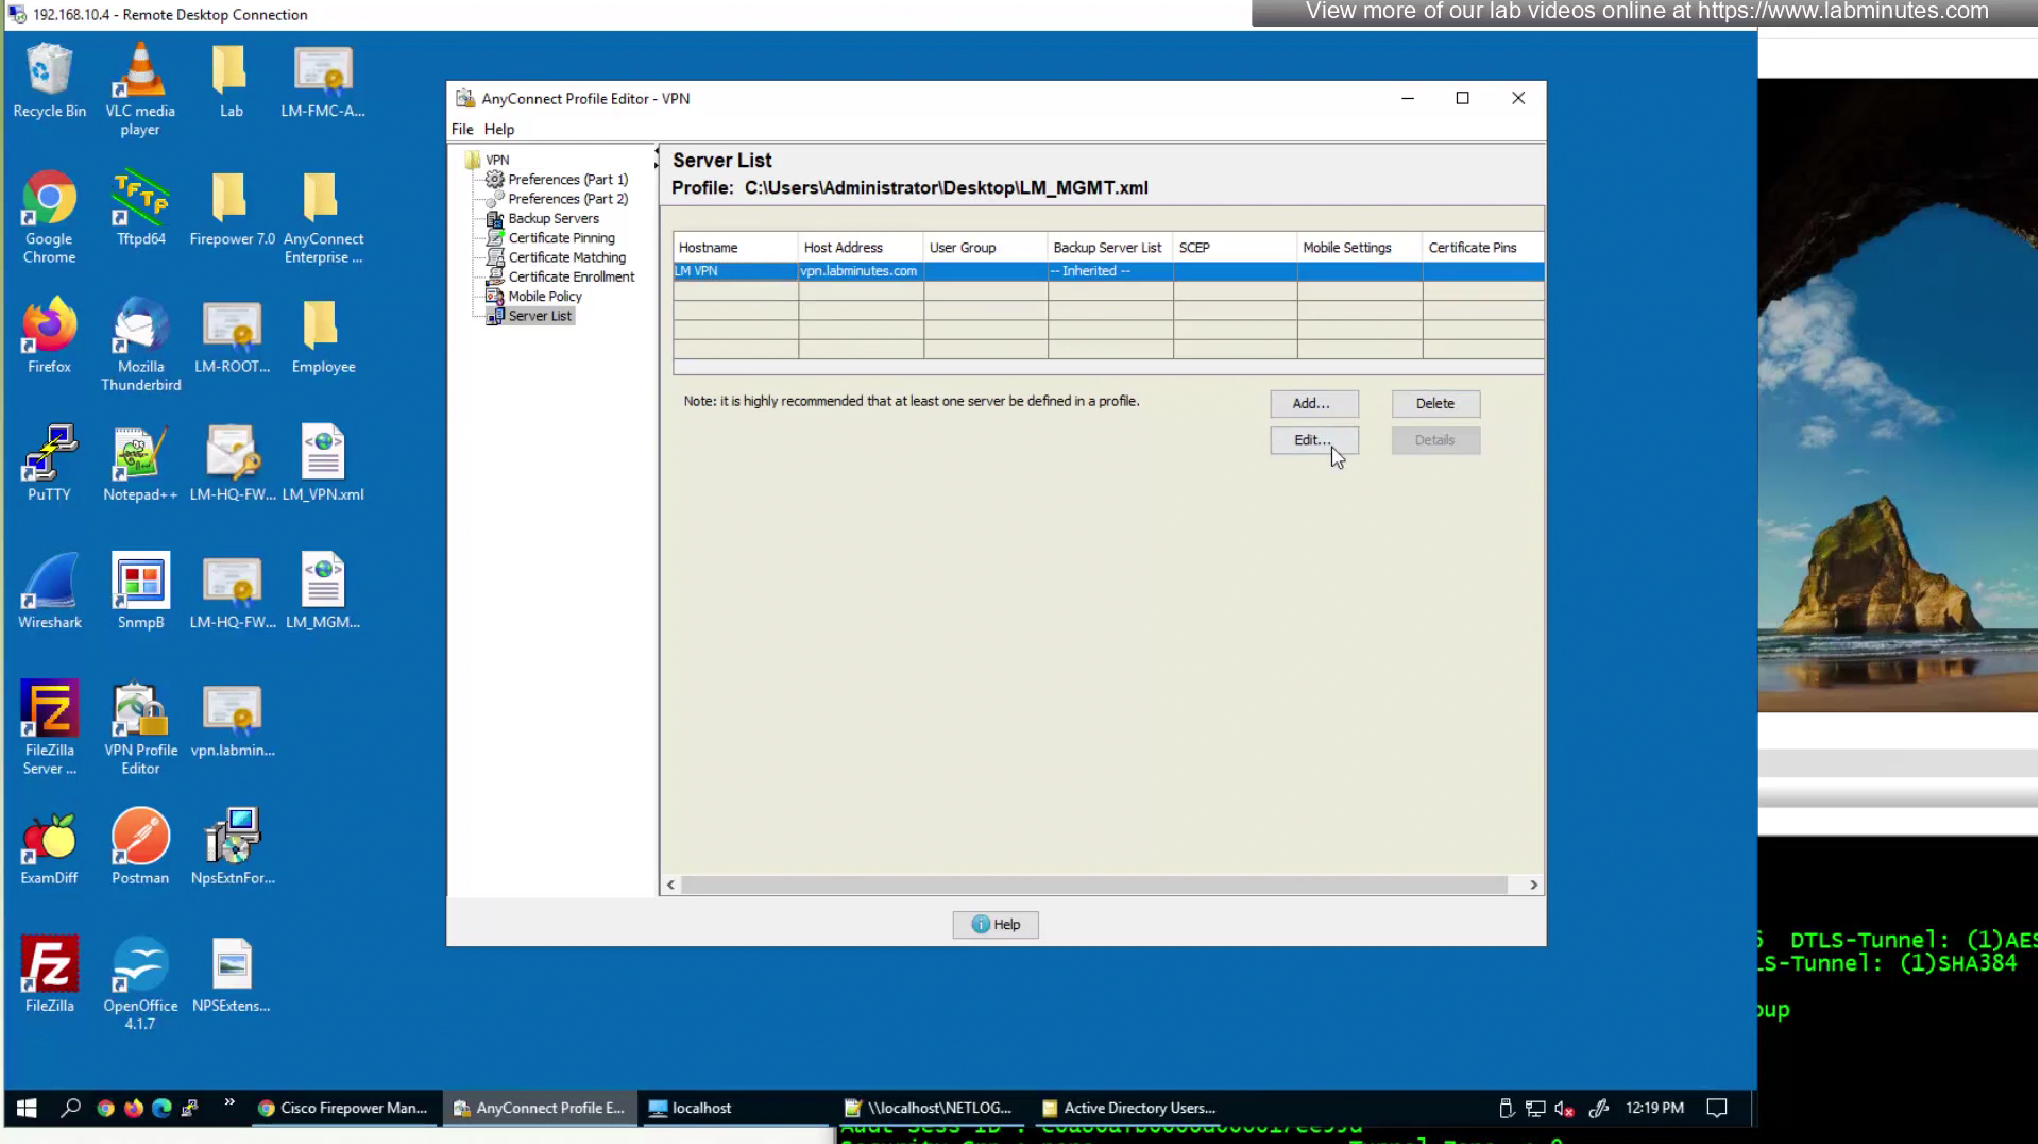Delete the selected LM VPN server
The image size is (2038, 1144).
[1435, 403]
